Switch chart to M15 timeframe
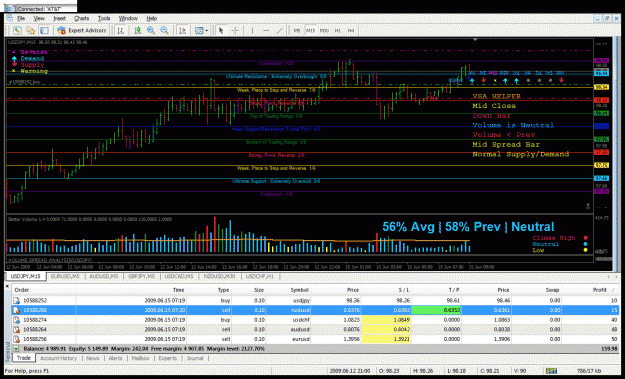Image resolution: width=625 pixels, height=379 pixels. (311, 30)
